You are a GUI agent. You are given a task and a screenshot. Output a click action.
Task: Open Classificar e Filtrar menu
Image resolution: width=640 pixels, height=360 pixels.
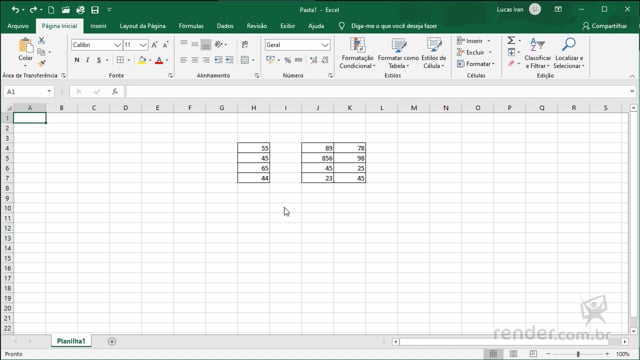pyautogui.click(x=537, y=53)
